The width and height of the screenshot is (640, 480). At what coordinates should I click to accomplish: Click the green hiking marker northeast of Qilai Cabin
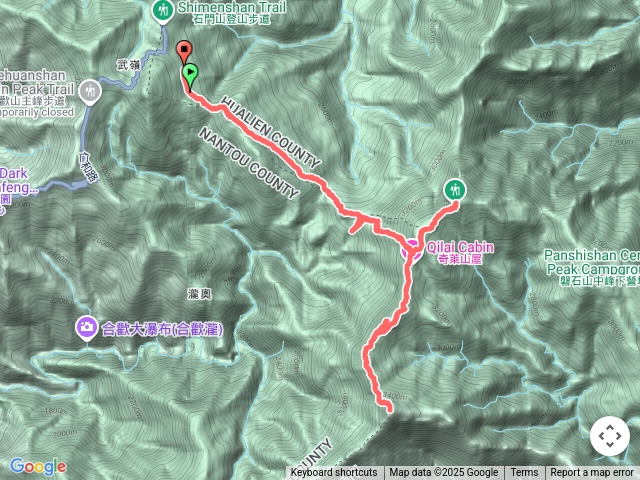pos(455,190)
